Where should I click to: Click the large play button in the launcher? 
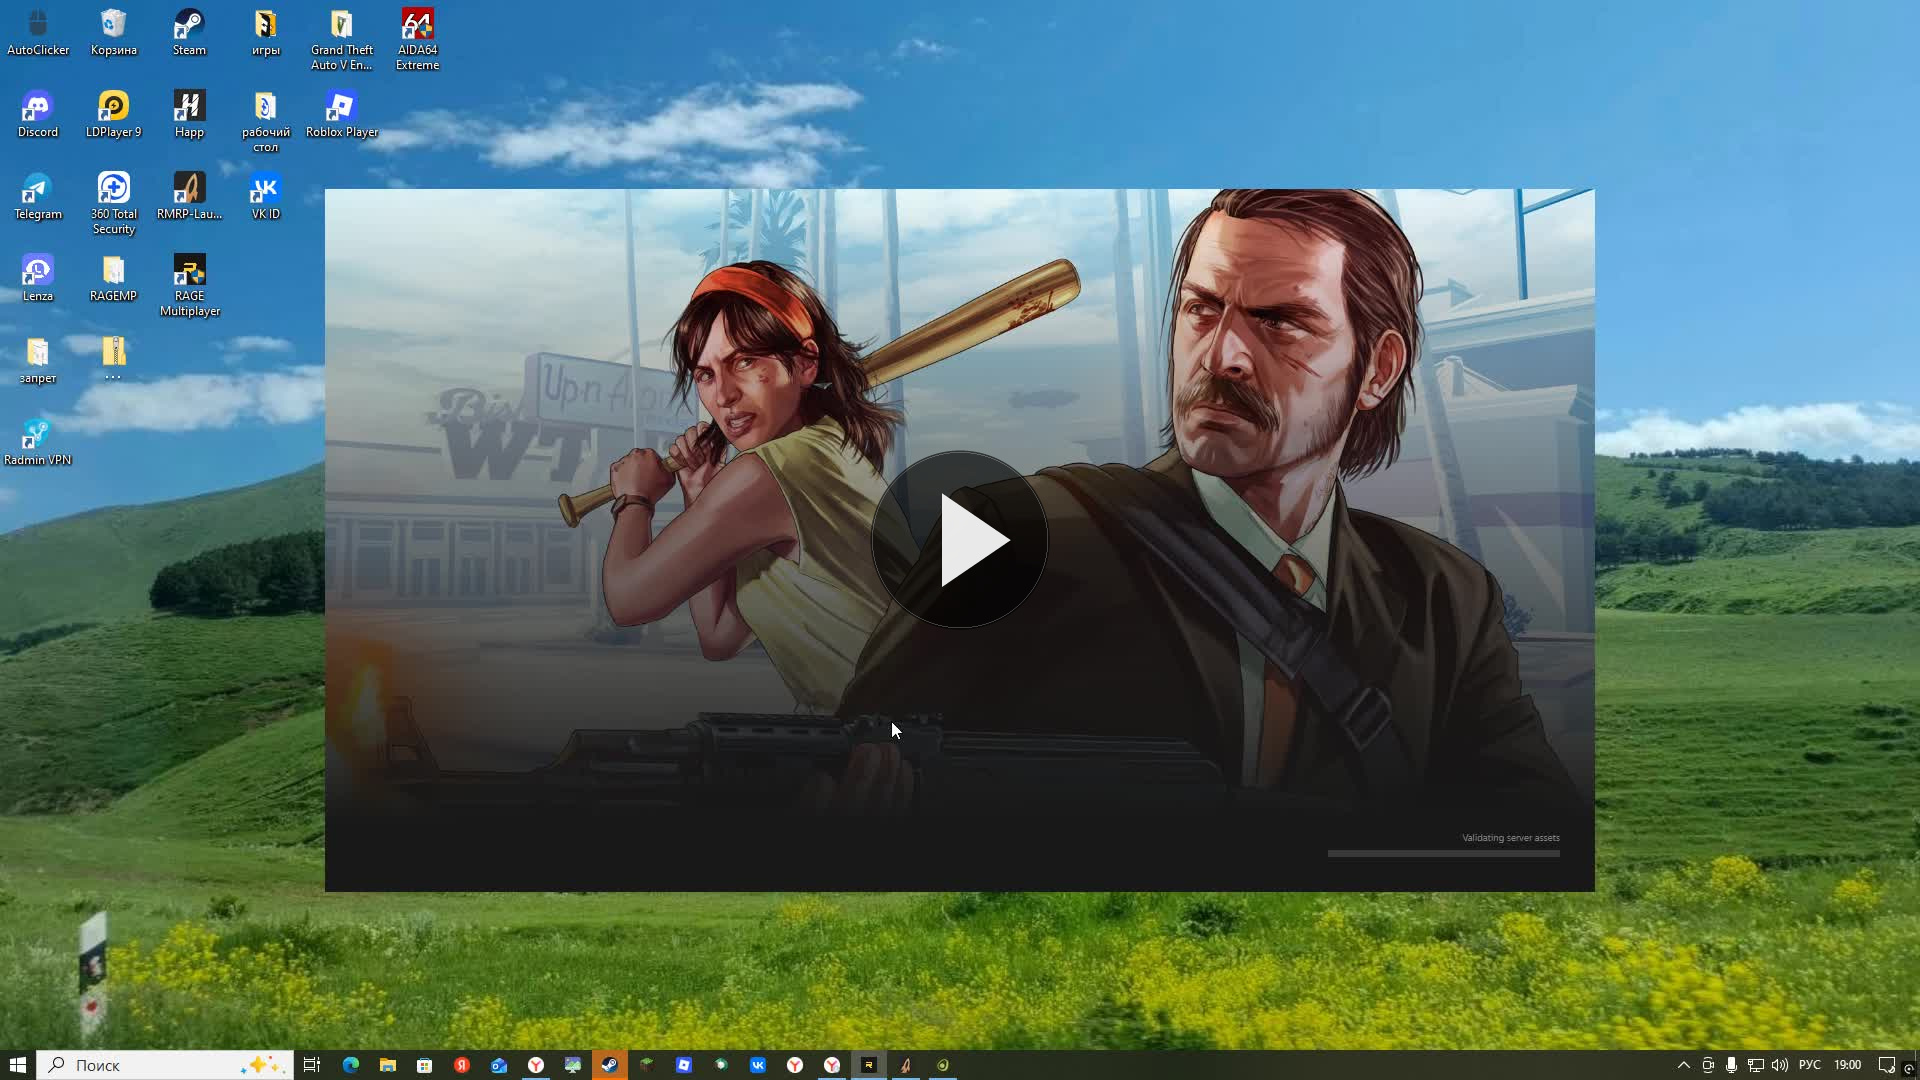[959, 539]
